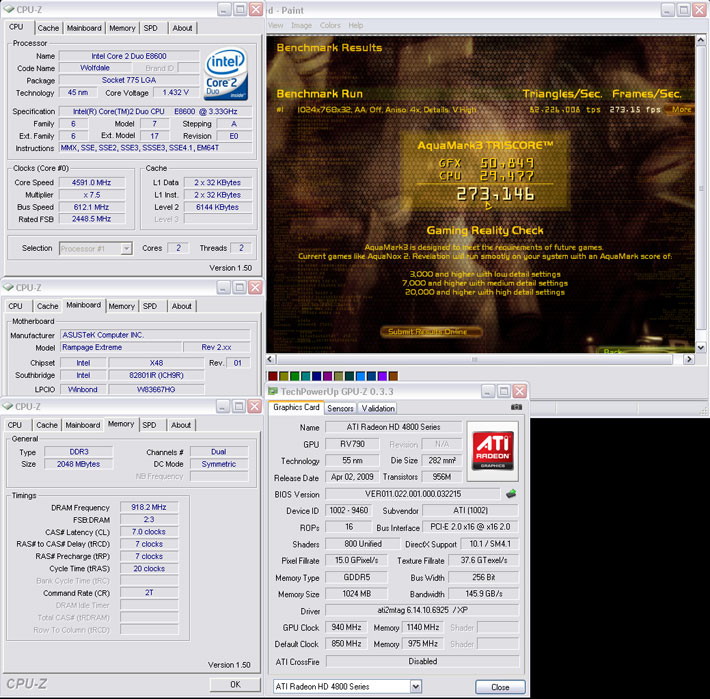
Task: Pick the dark red palette swatch in Paint
Action: click(273, 376)
